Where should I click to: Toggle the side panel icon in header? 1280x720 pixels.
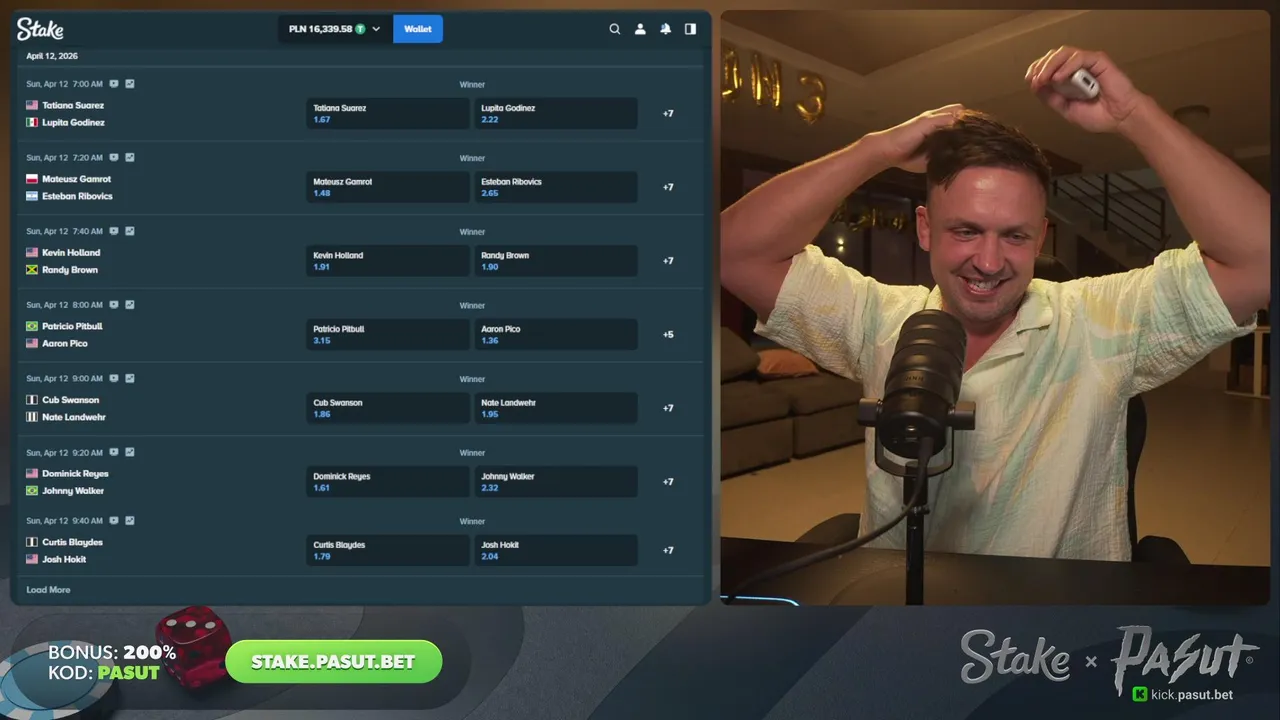tap(690, 29)
